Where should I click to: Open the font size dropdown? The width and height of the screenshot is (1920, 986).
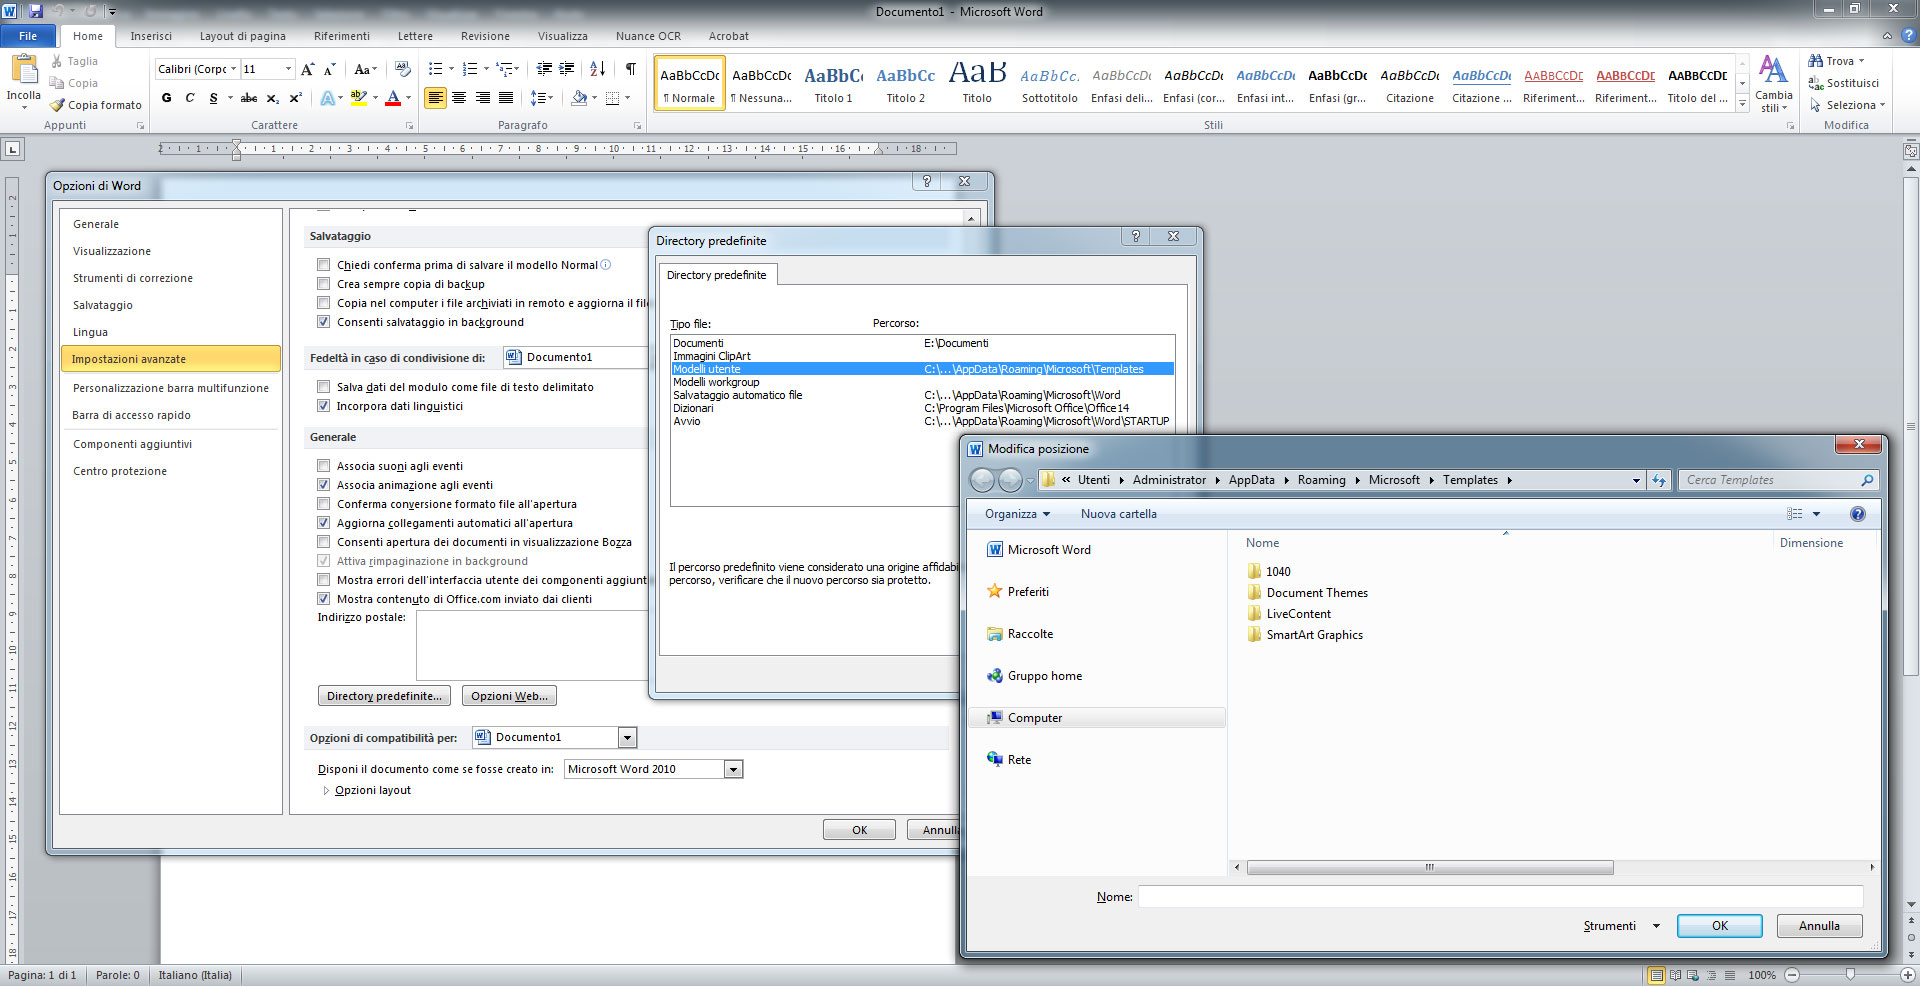click(x=288, y=69)
